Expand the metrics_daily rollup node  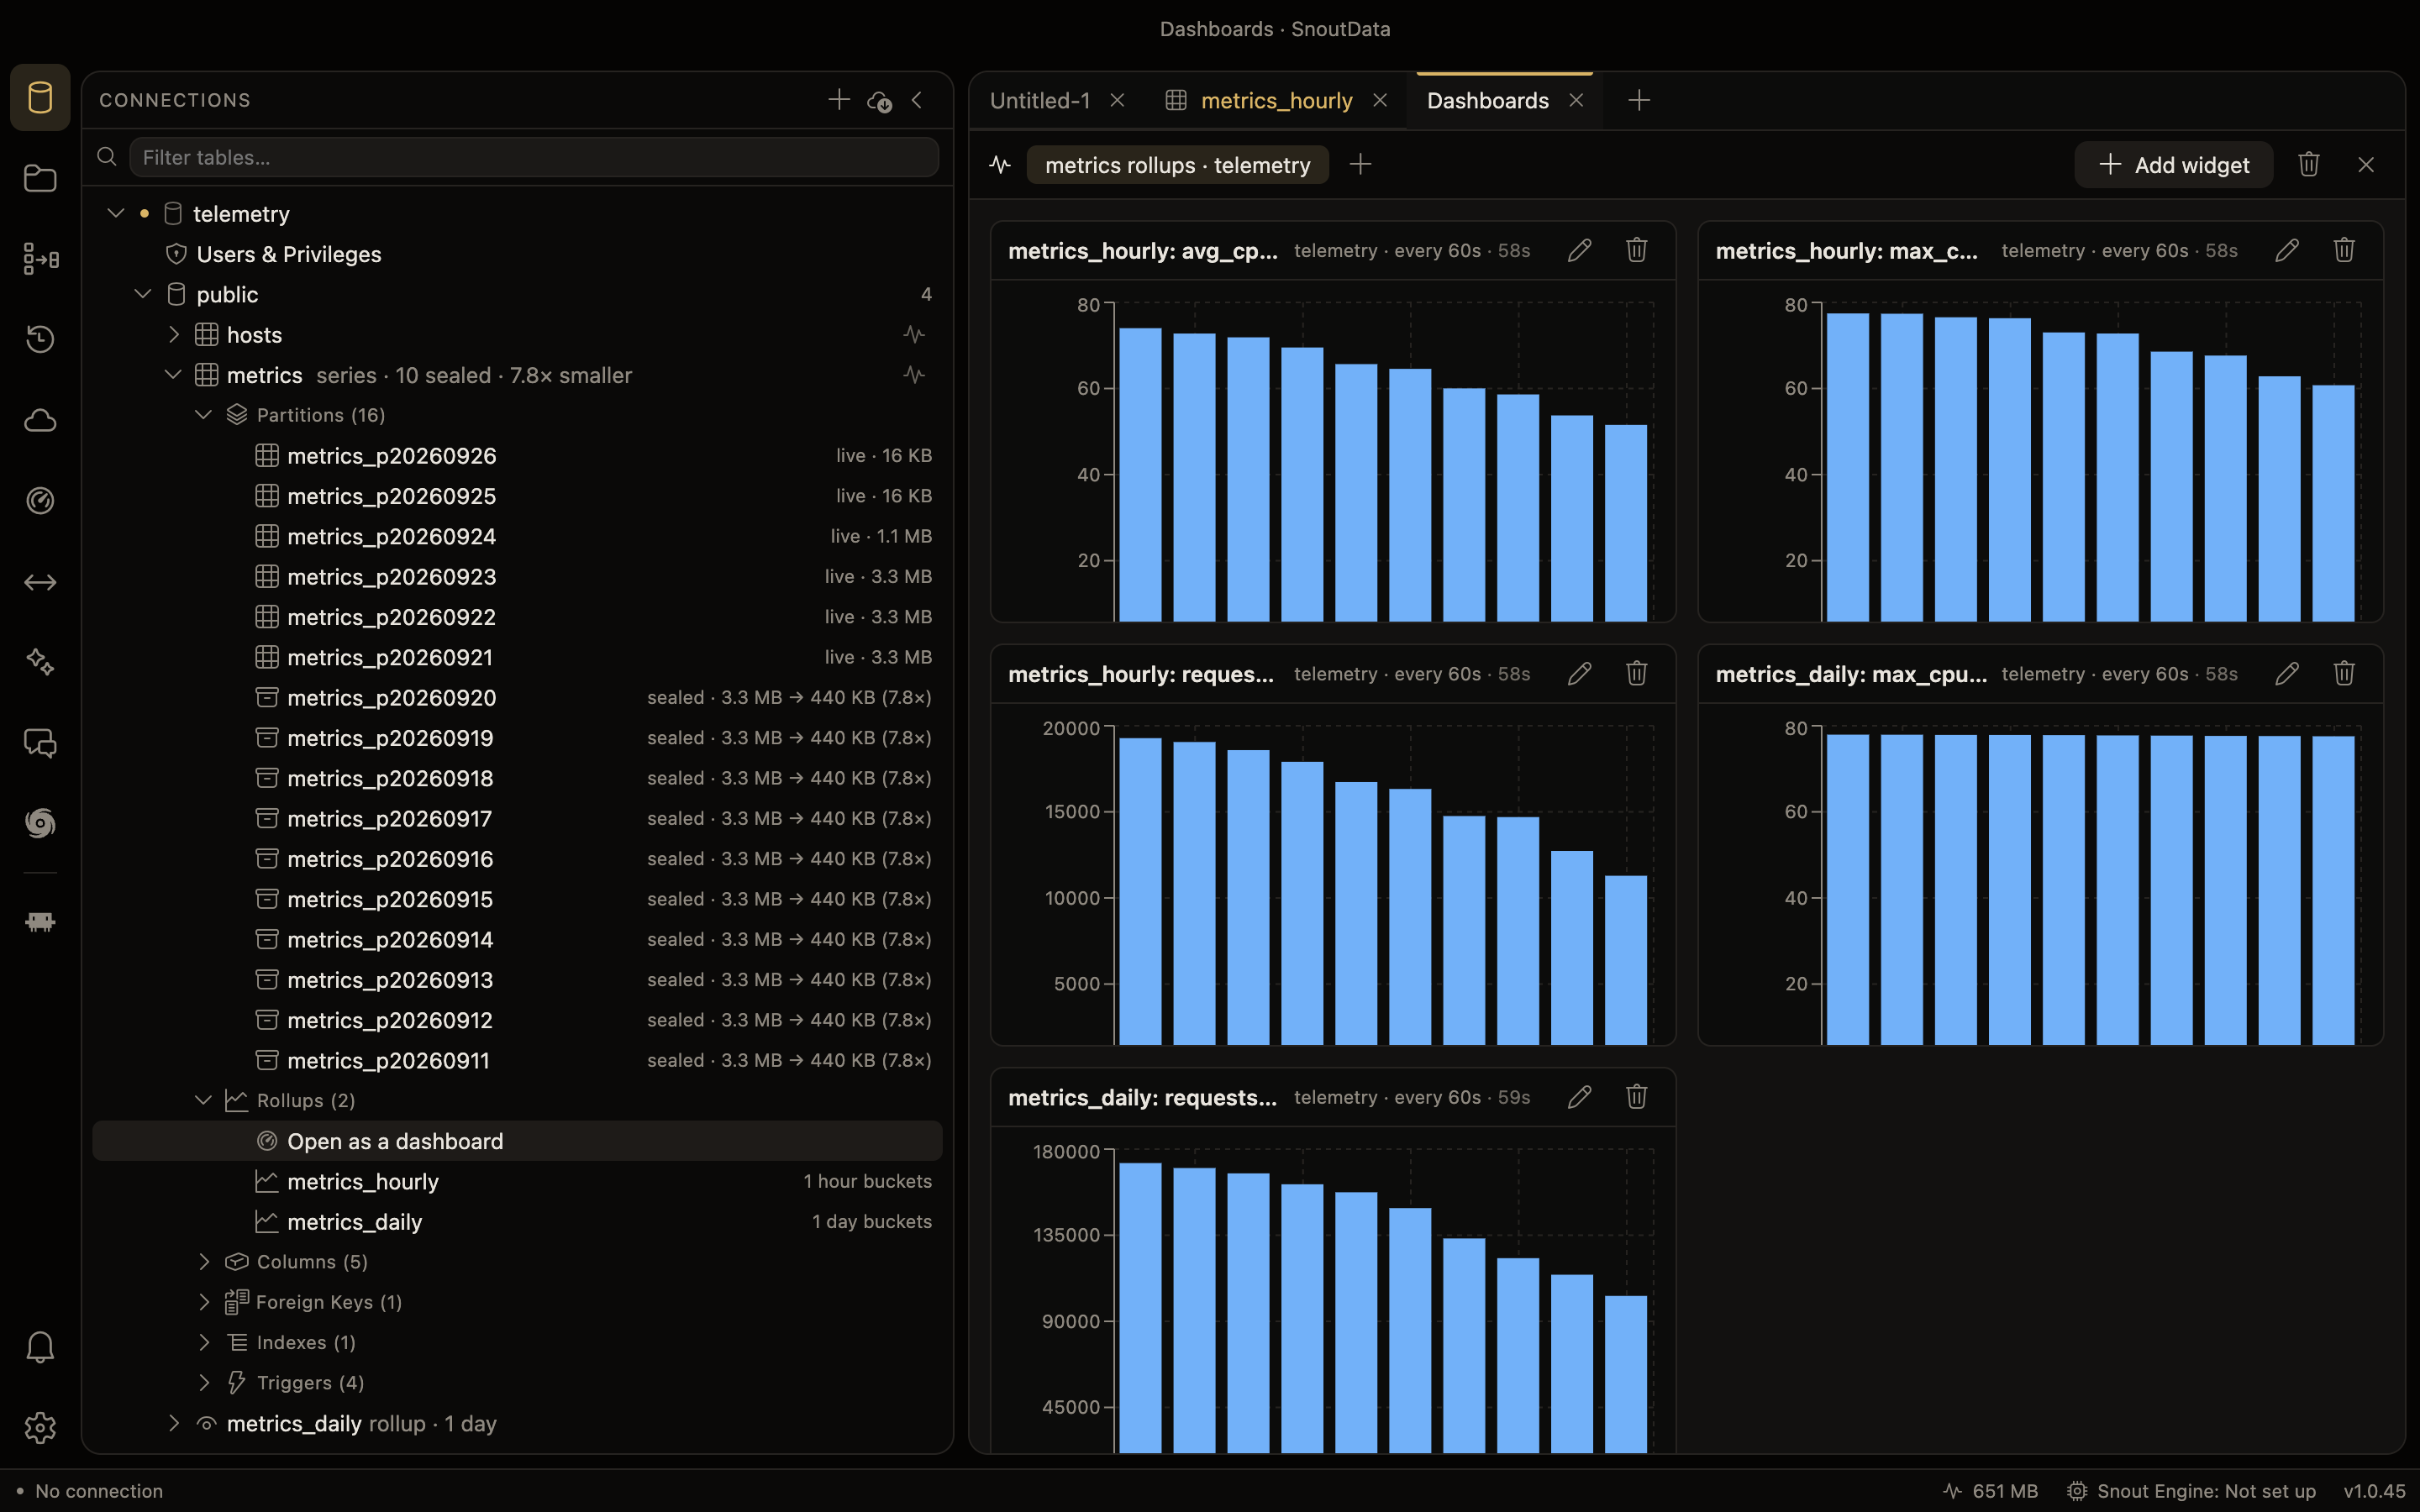click(x=174, y=1423)
